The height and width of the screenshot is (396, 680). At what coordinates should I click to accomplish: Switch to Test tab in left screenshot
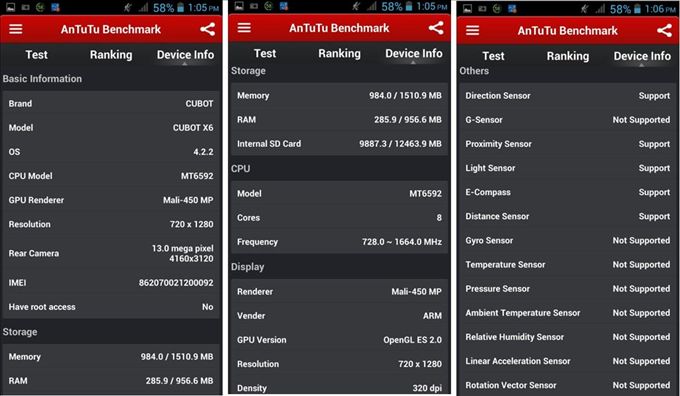(x=36, y=55)
